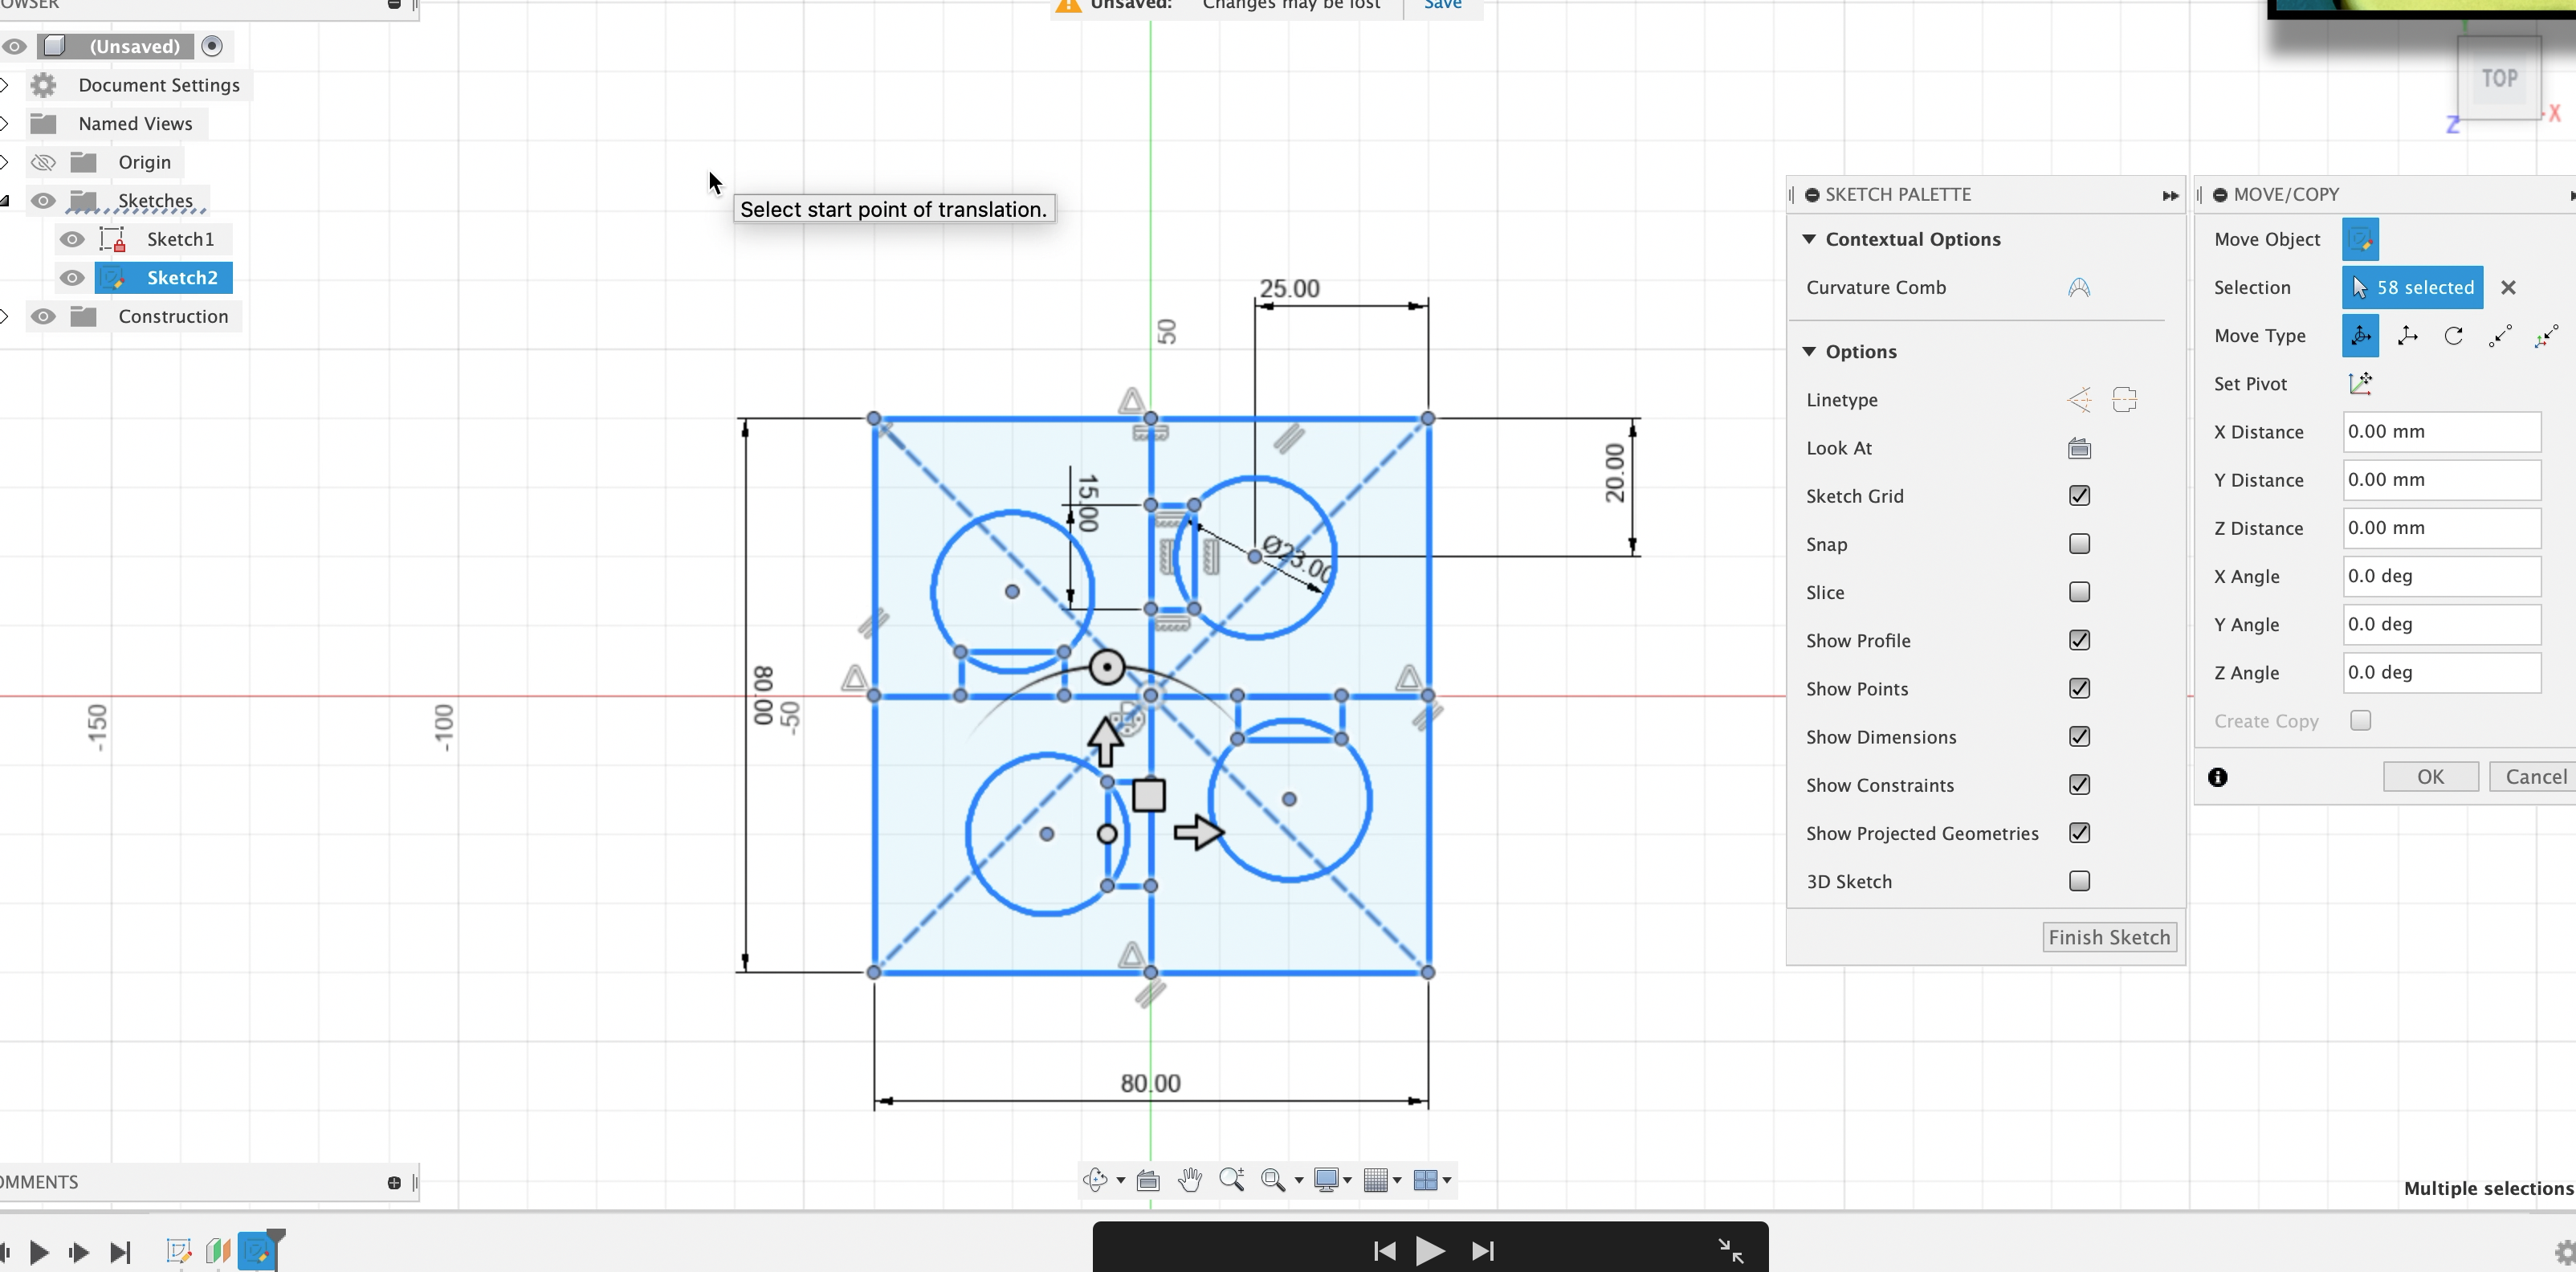Open the Grid and Snaps dropdown arrow
2576x1272 pixels.
[x=1397, y=1181]
